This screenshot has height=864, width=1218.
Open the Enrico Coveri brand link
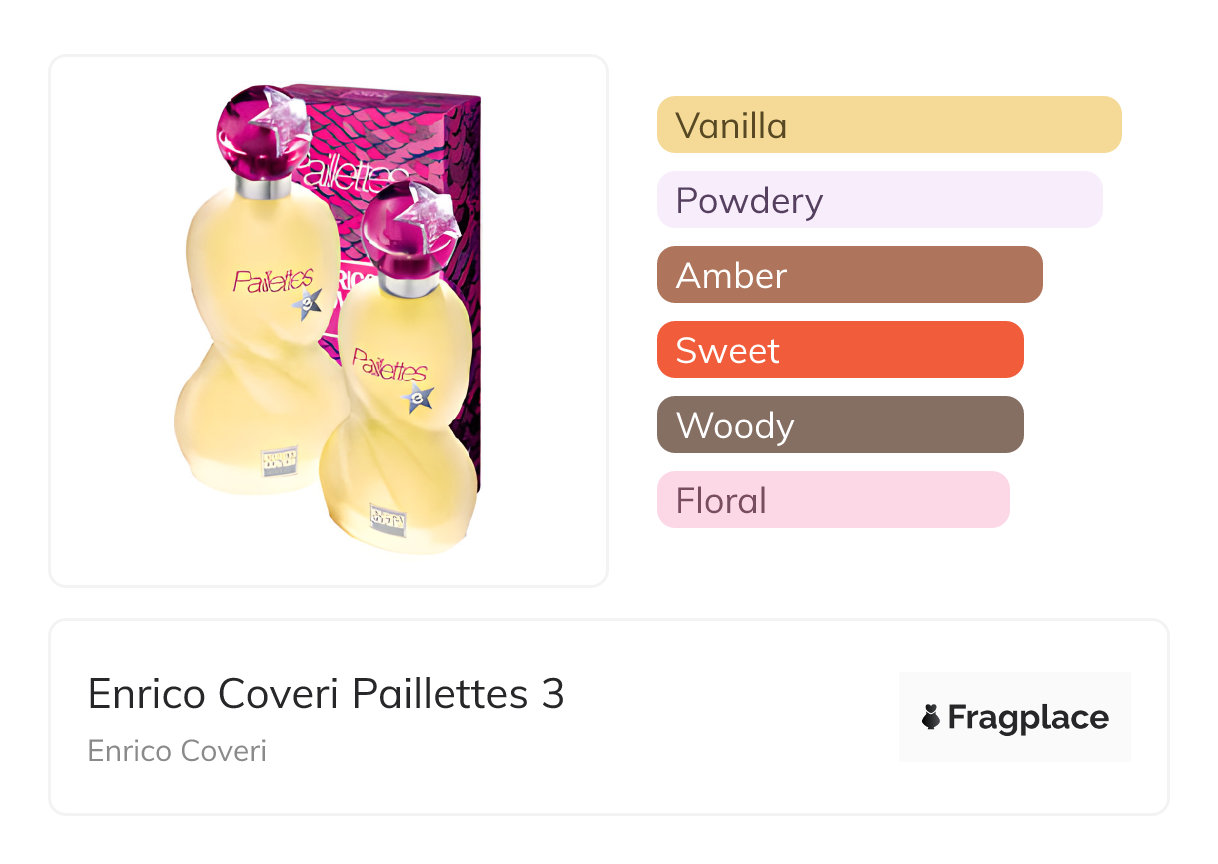click(177, 751)
